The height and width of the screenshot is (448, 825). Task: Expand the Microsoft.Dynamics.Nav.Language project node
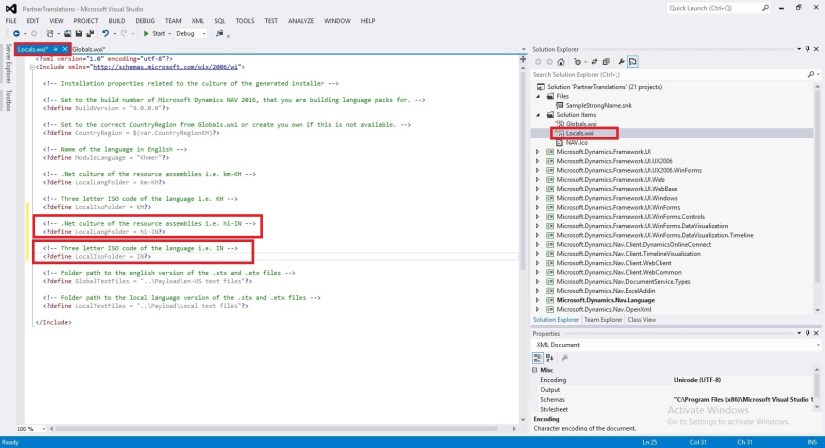537,299
